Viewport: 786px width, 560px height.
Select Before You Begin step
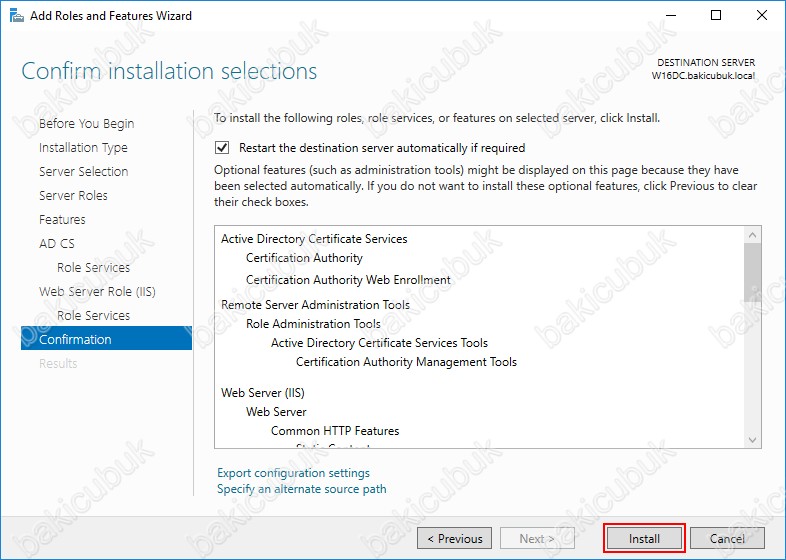click(87, 123)
